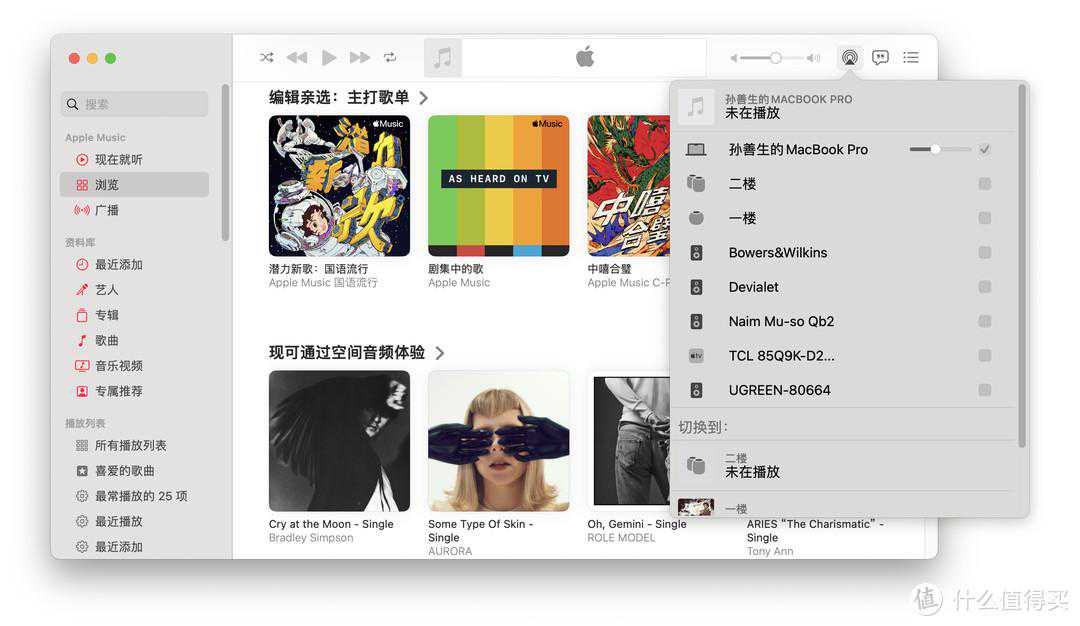Expand the 现可通过空间音频体验 section arrow
Screen dimensions: 1080x626
[440, 353]
